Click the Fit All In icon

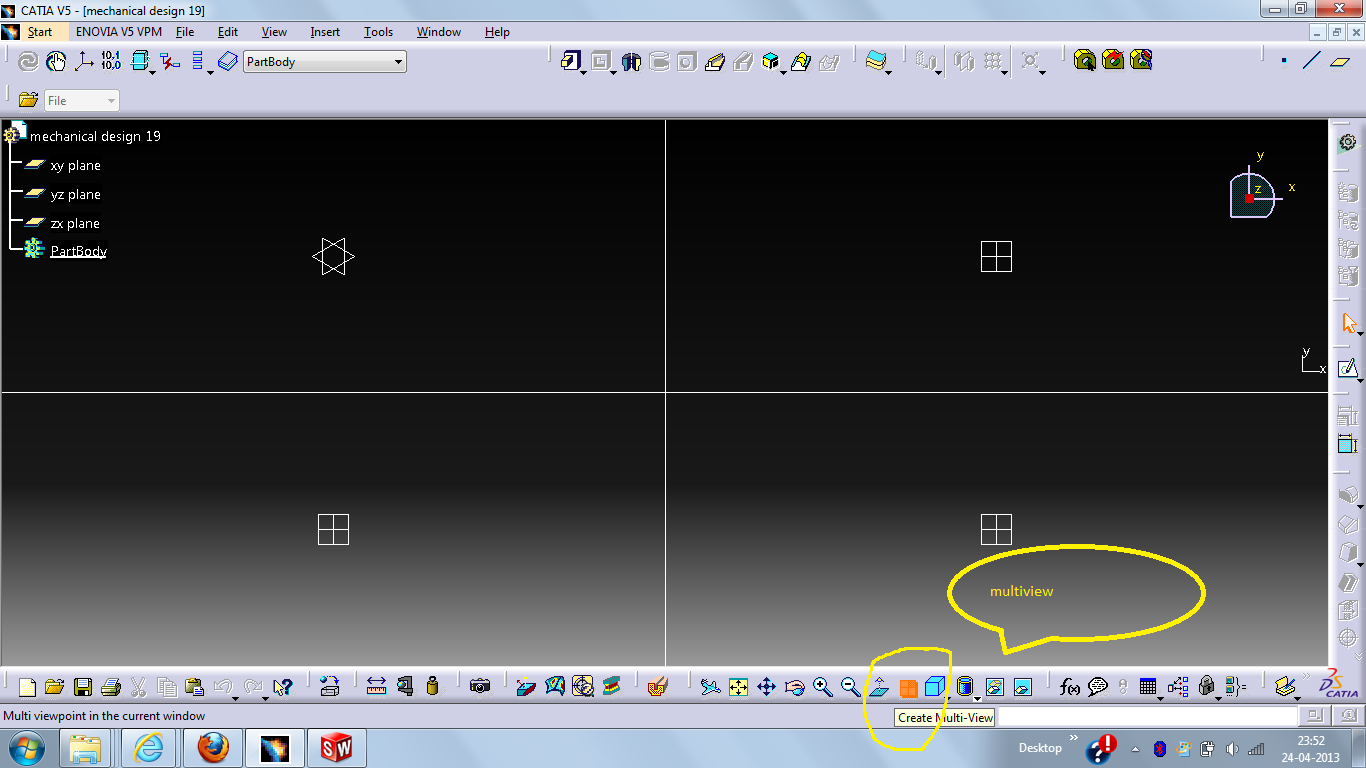point(738,687)
